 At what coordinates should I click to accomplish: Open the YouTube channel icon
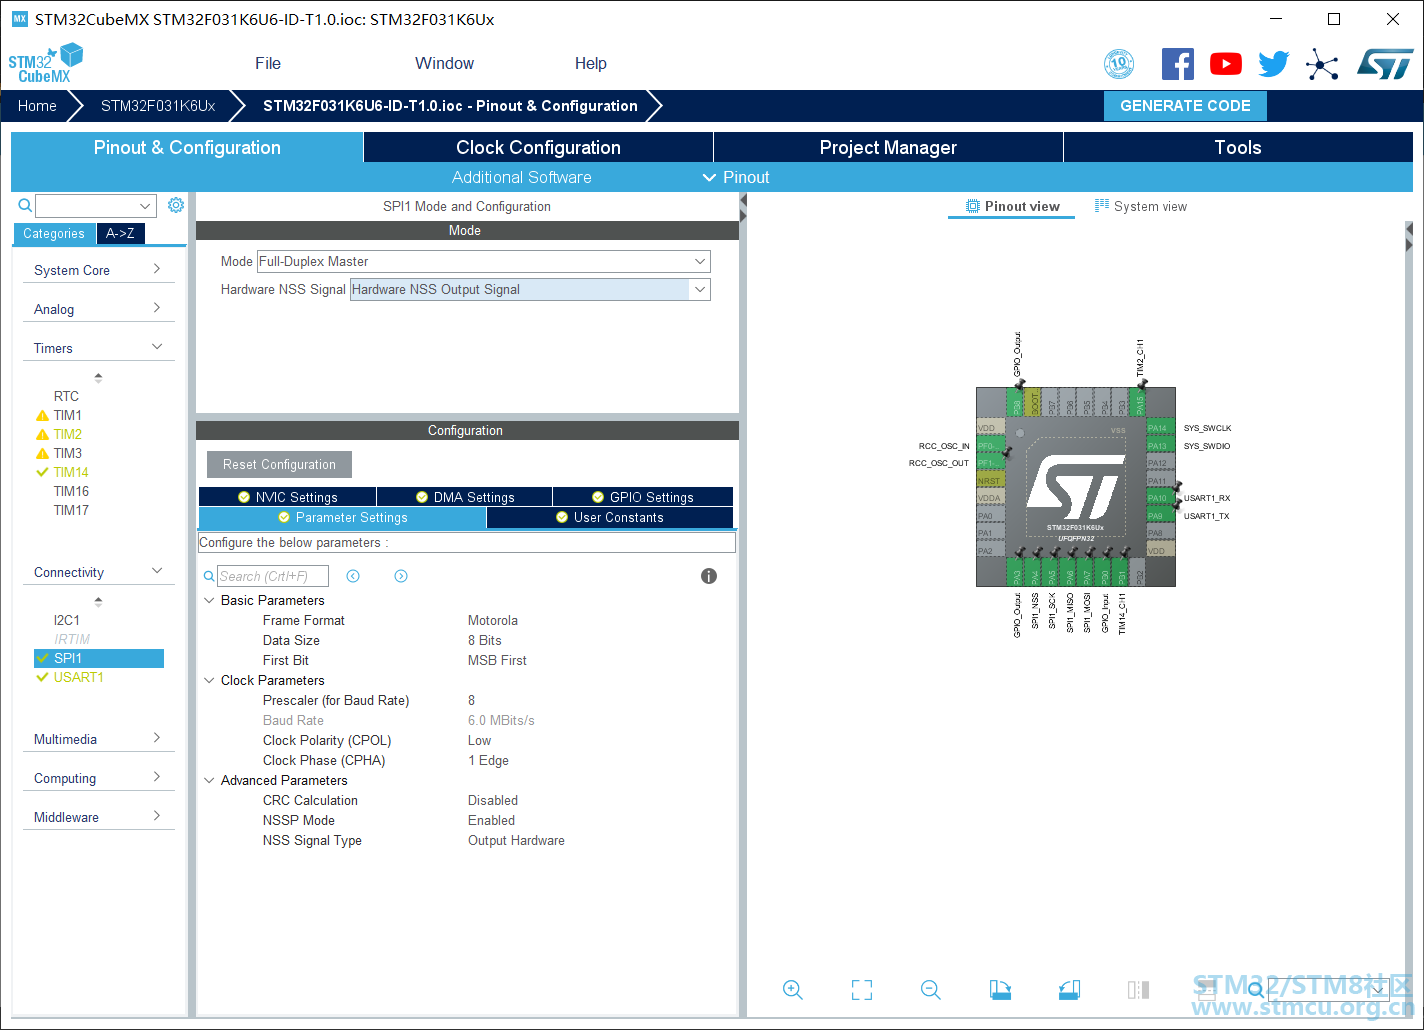tap(1226, 64)
